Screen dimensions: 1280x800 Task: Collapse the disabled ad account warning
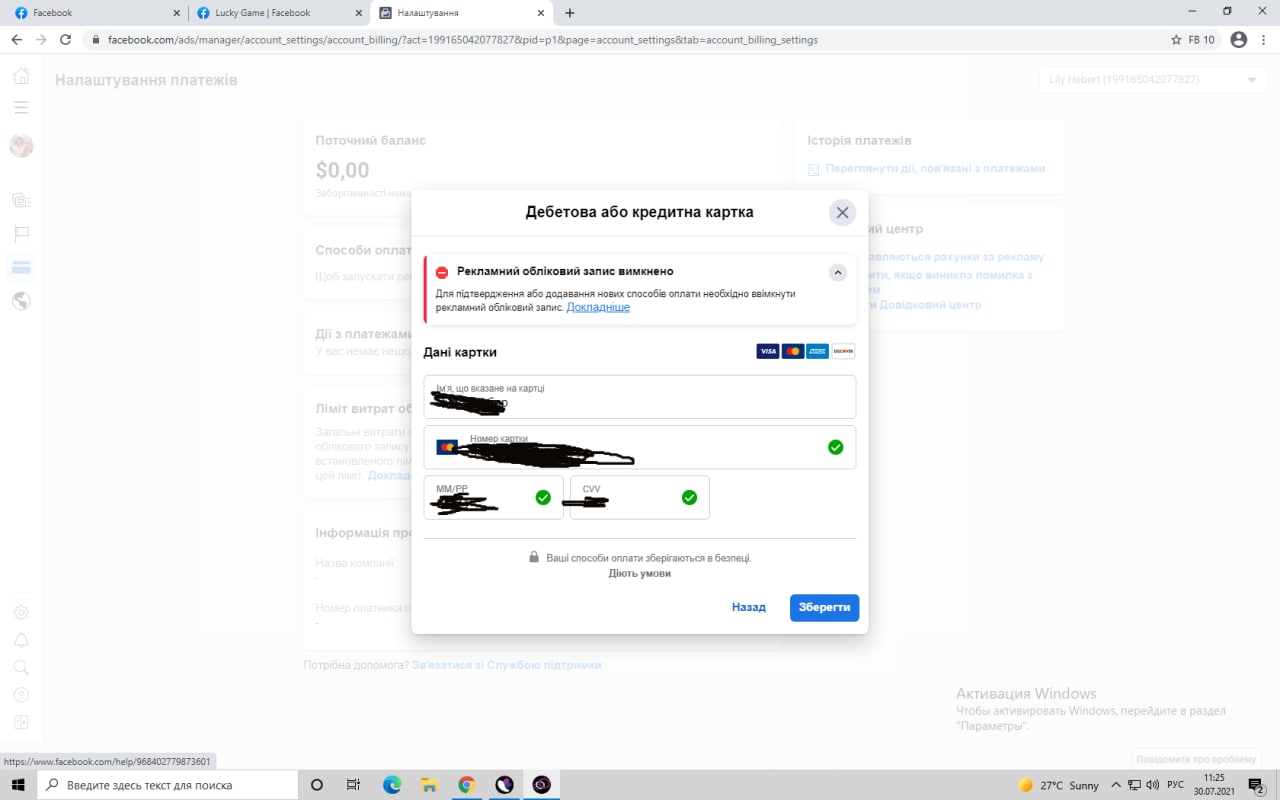[x=838, y=272]
